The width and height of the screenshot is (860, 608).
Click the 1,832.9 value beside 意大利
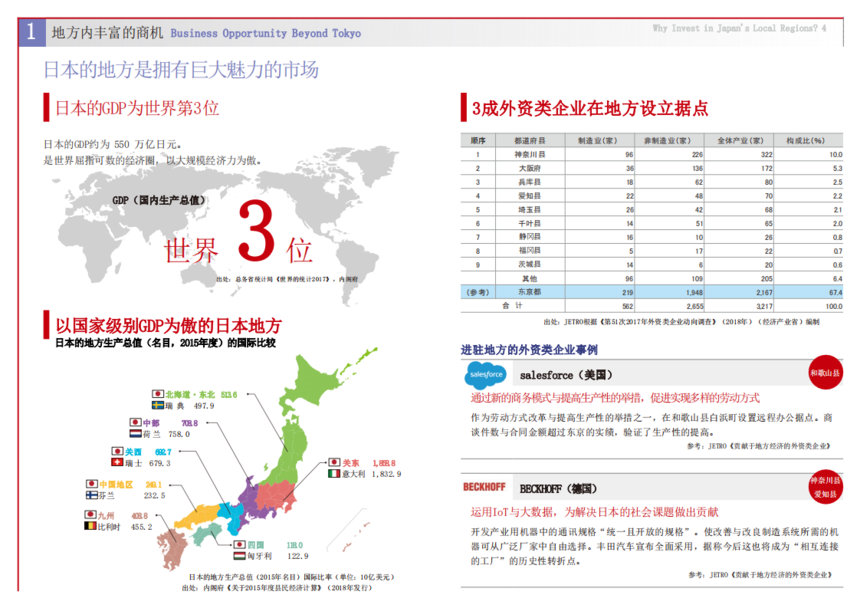tap(386, 474)
